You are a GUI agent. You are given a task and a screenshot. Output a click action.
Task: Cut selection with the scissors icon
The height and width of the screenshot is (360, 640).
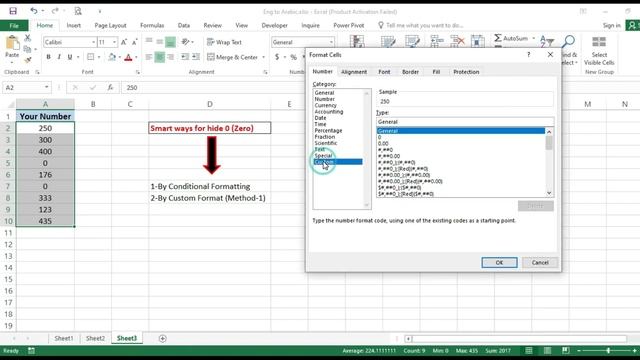pyautogui.click(x=27, y=38)
